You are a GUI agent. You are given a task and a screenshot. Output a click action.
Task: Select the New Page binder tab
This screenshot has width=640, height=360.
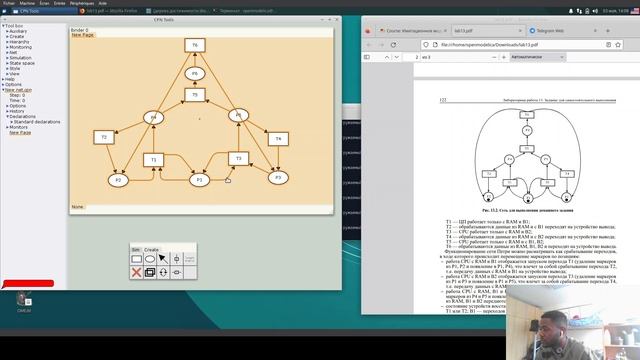82,35
